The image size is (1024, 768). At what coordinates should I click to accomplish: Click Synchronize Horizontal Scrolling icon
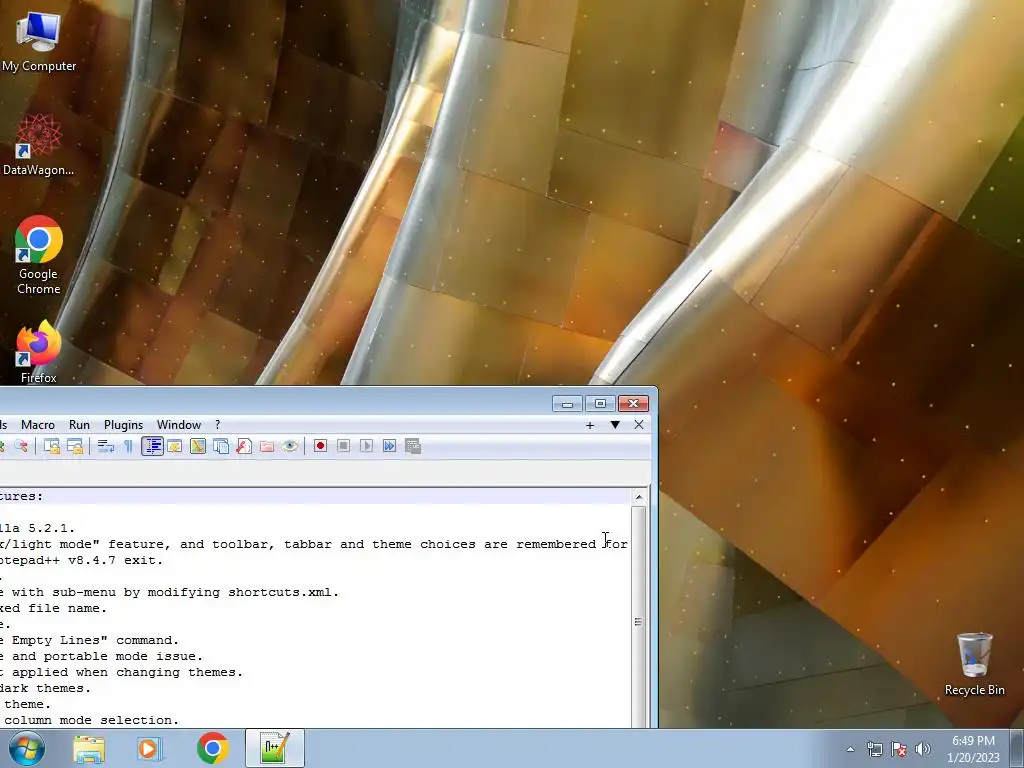point(75,446)
